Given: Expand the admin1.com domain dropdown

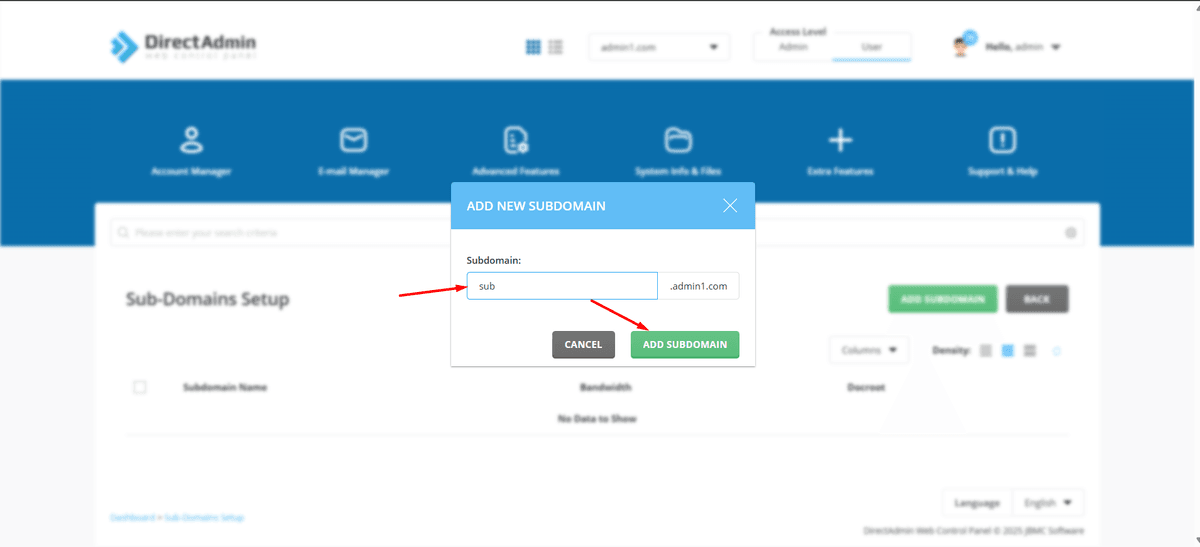Looking at the screenshot, I should tap(659, 47).
